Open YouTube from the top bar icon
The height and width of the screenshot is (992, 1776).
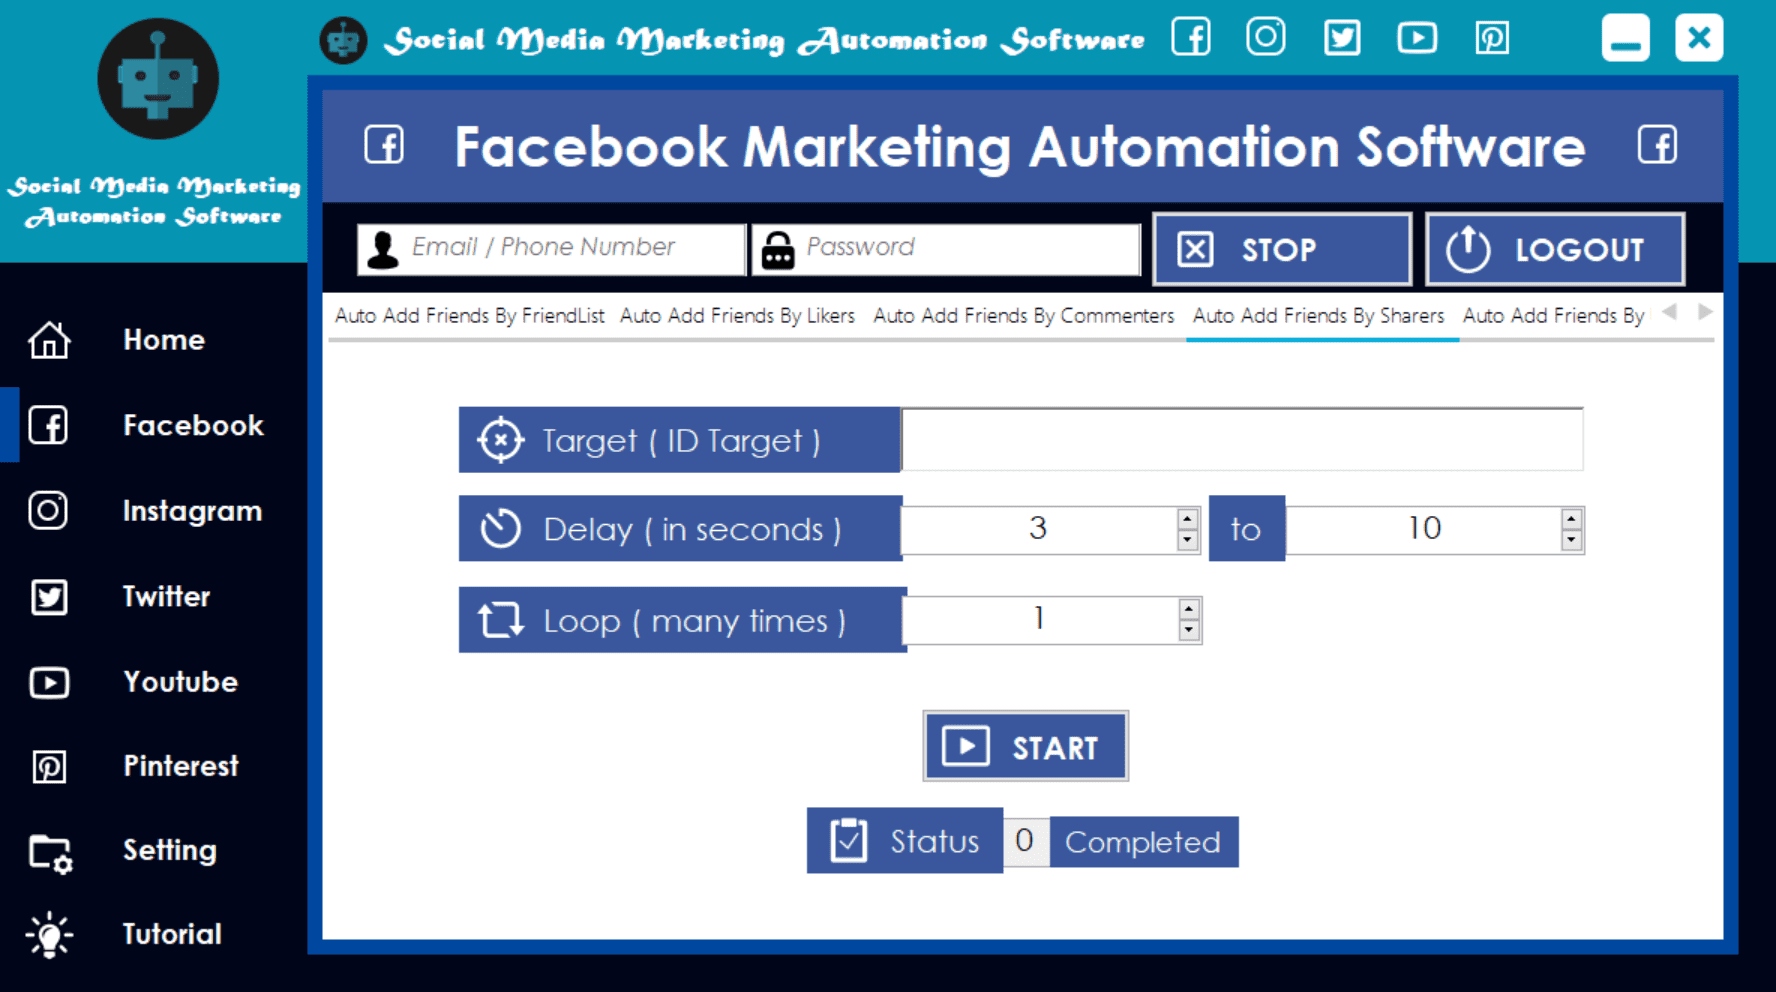1417,38
